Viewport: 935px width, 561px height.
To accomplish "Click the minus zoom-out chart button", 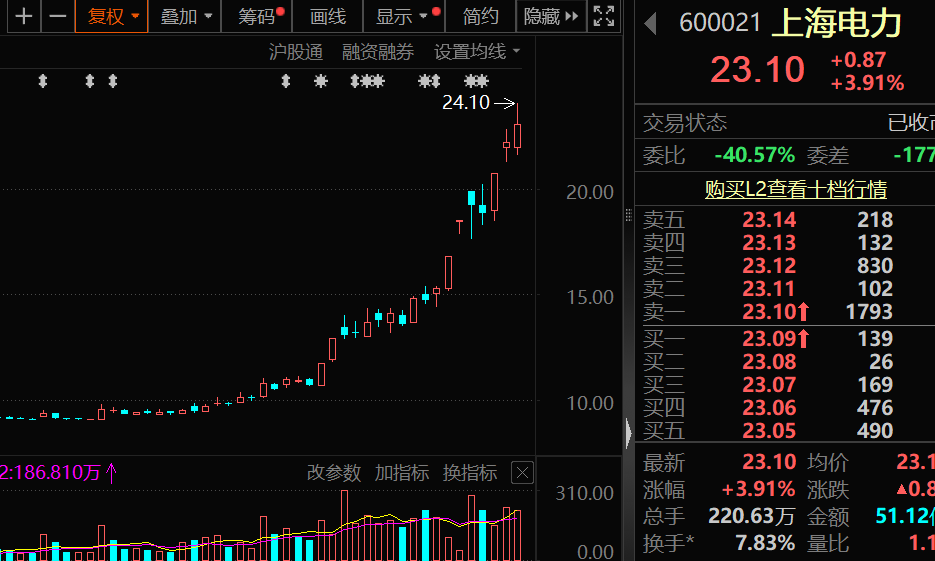I will click(58, 16).
